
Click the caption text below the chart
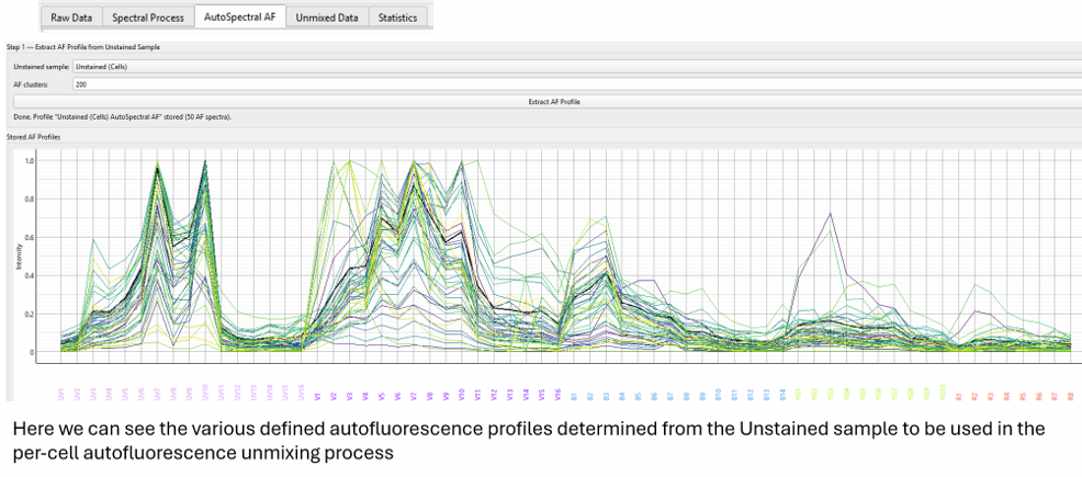click(x=529, y=440)
